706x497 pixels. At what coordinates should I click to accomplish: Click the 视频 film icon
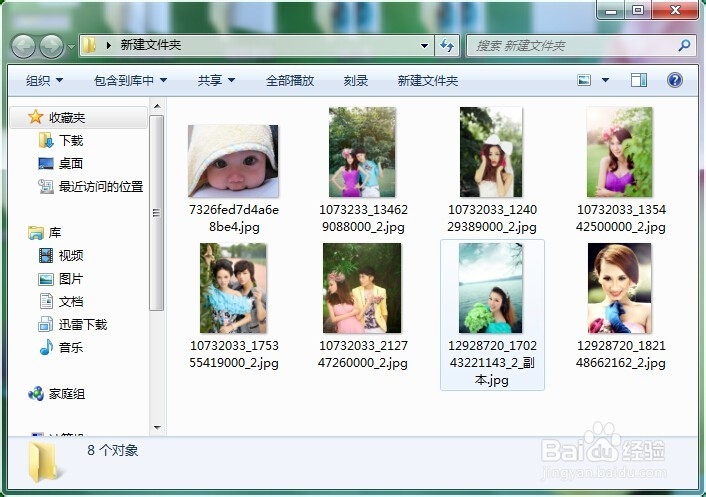coord(46,255)
